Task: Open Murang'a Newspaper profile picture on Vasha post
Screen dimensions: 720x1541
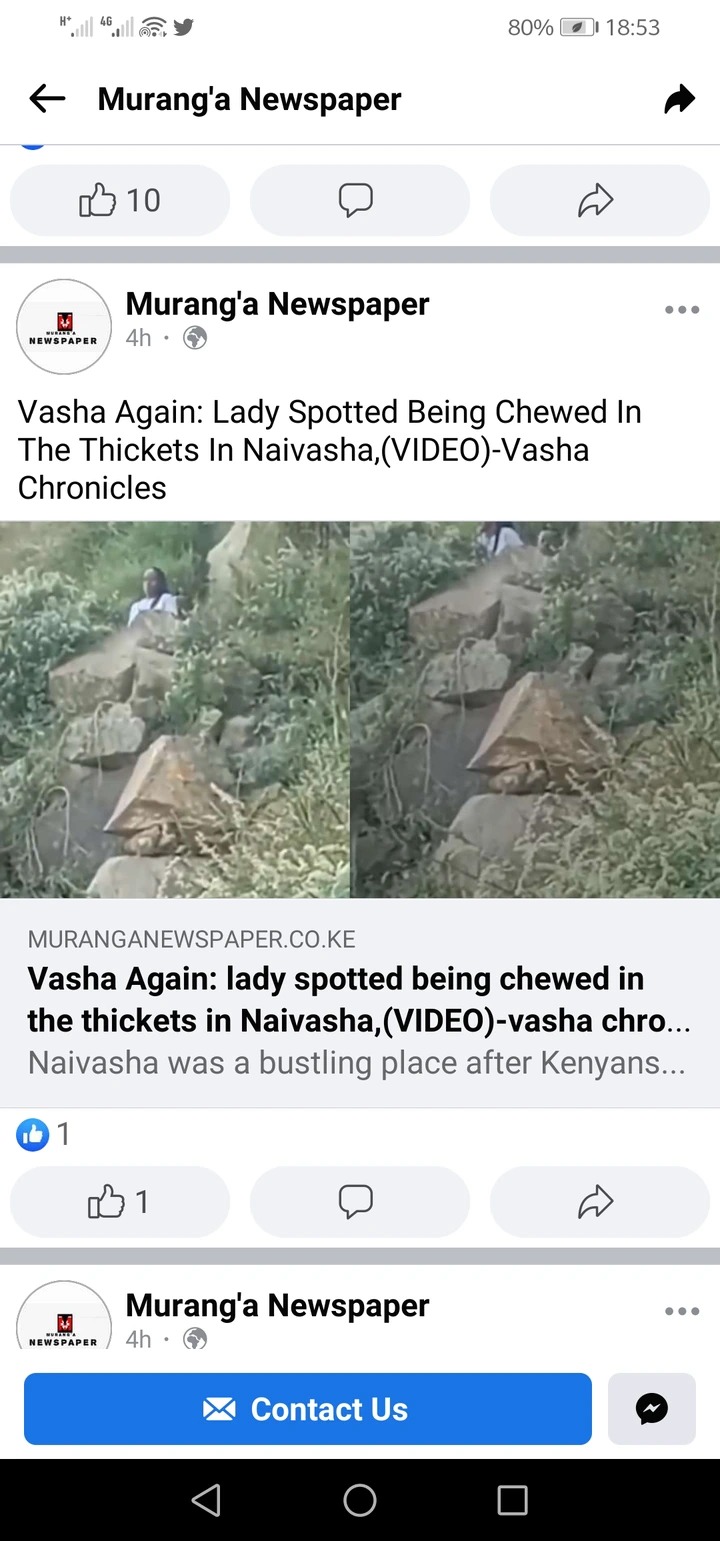Action: coord(64,326)
